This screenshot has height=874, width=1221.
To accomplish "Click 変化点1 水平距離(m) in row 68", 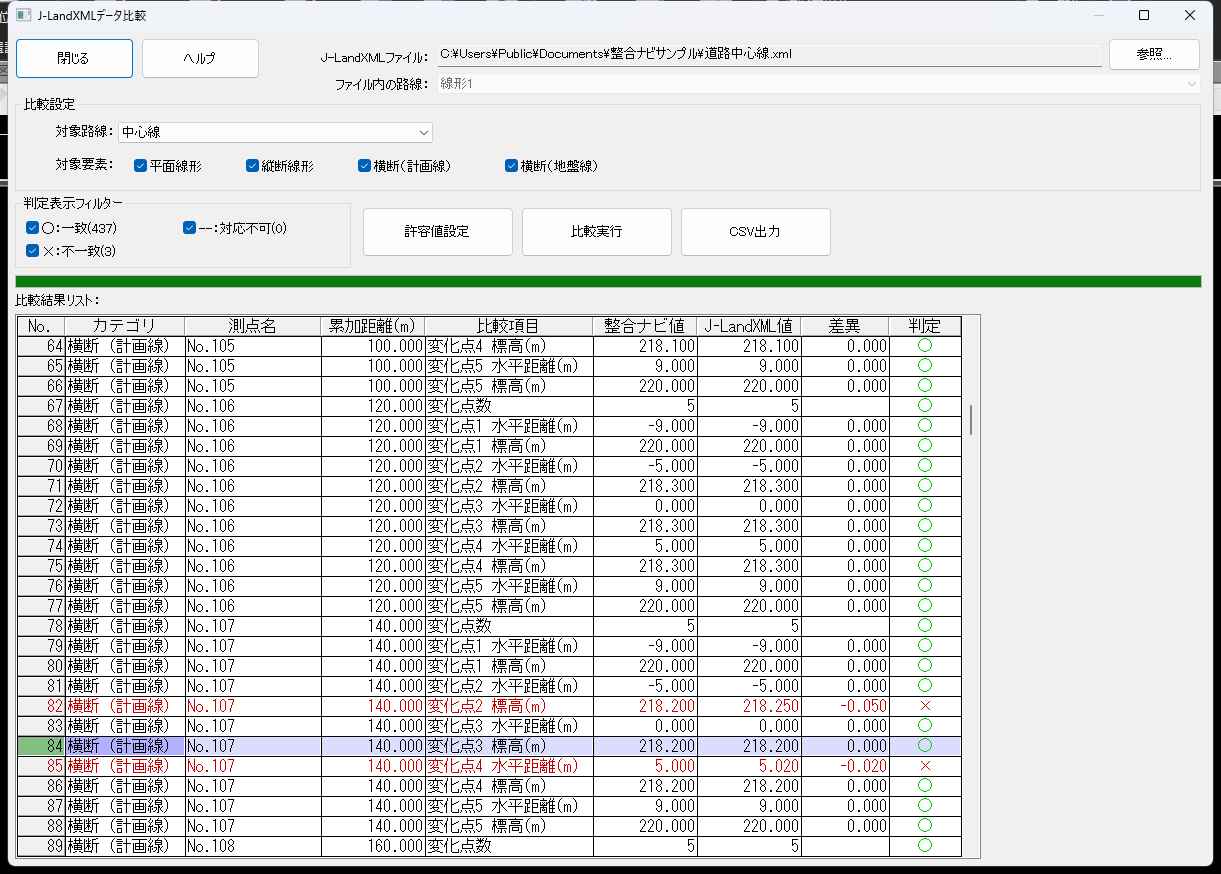I will coord(509,426).
